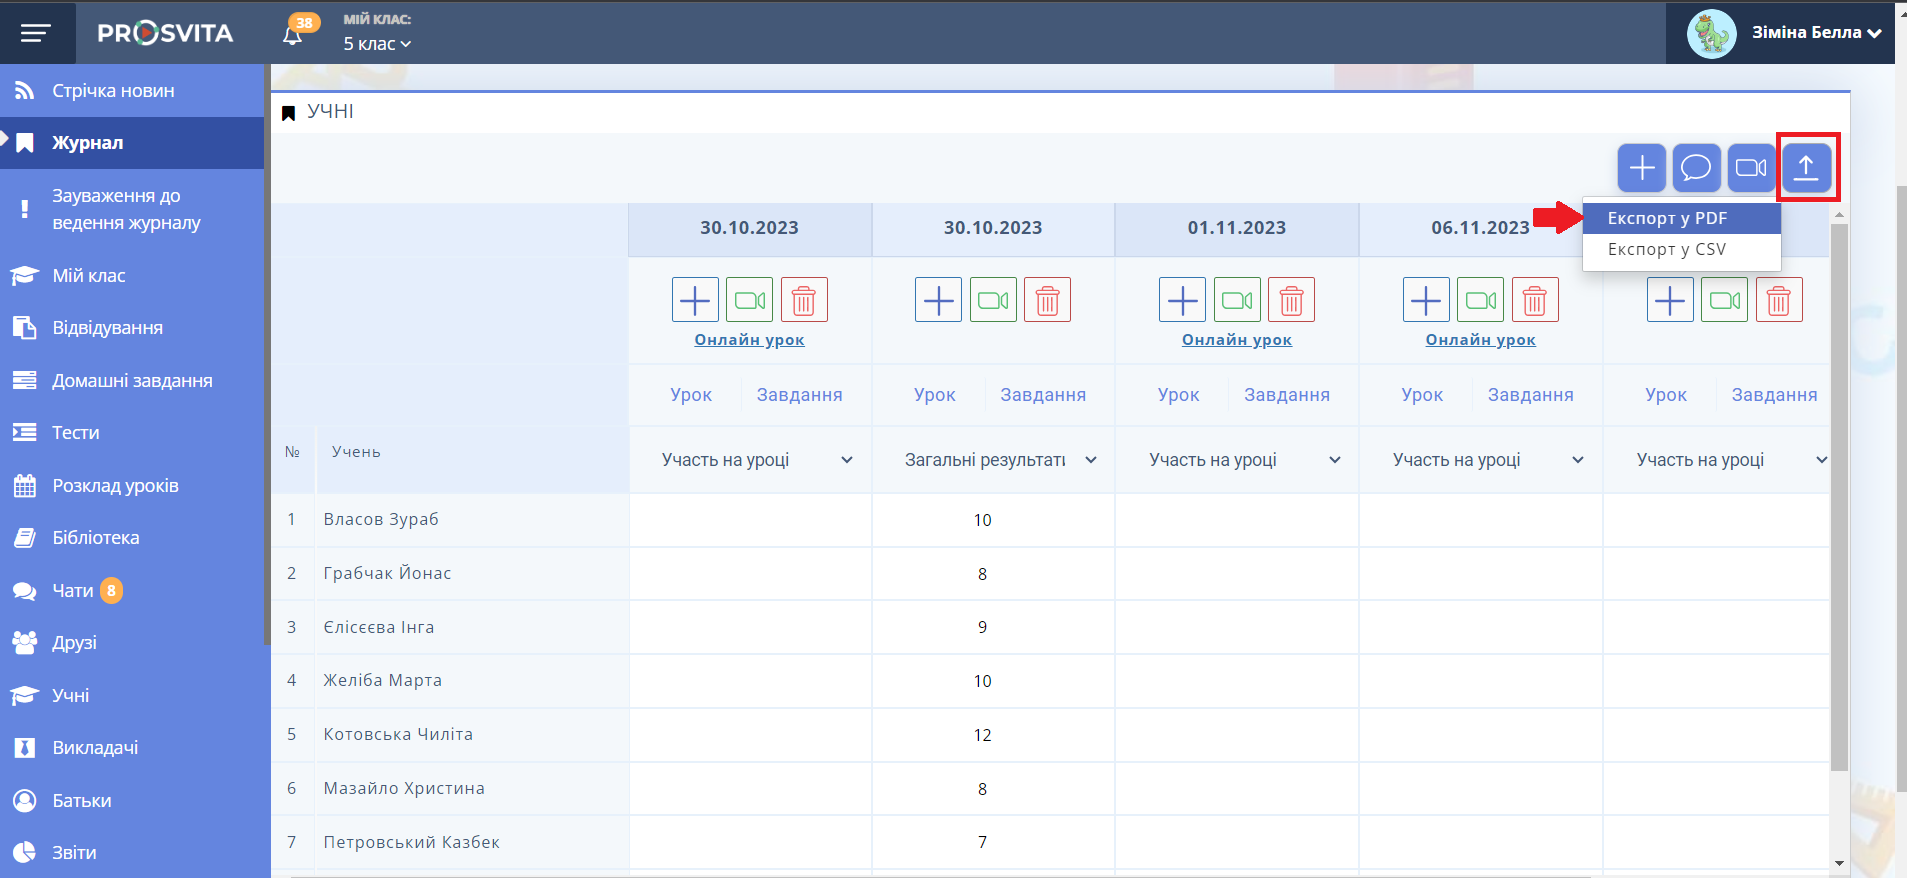The height and width of the screenshot is (878, 1907).
Task: Toggle the hamburger sidebar menu
Action: pyautogui.click(x=36, y=33)
